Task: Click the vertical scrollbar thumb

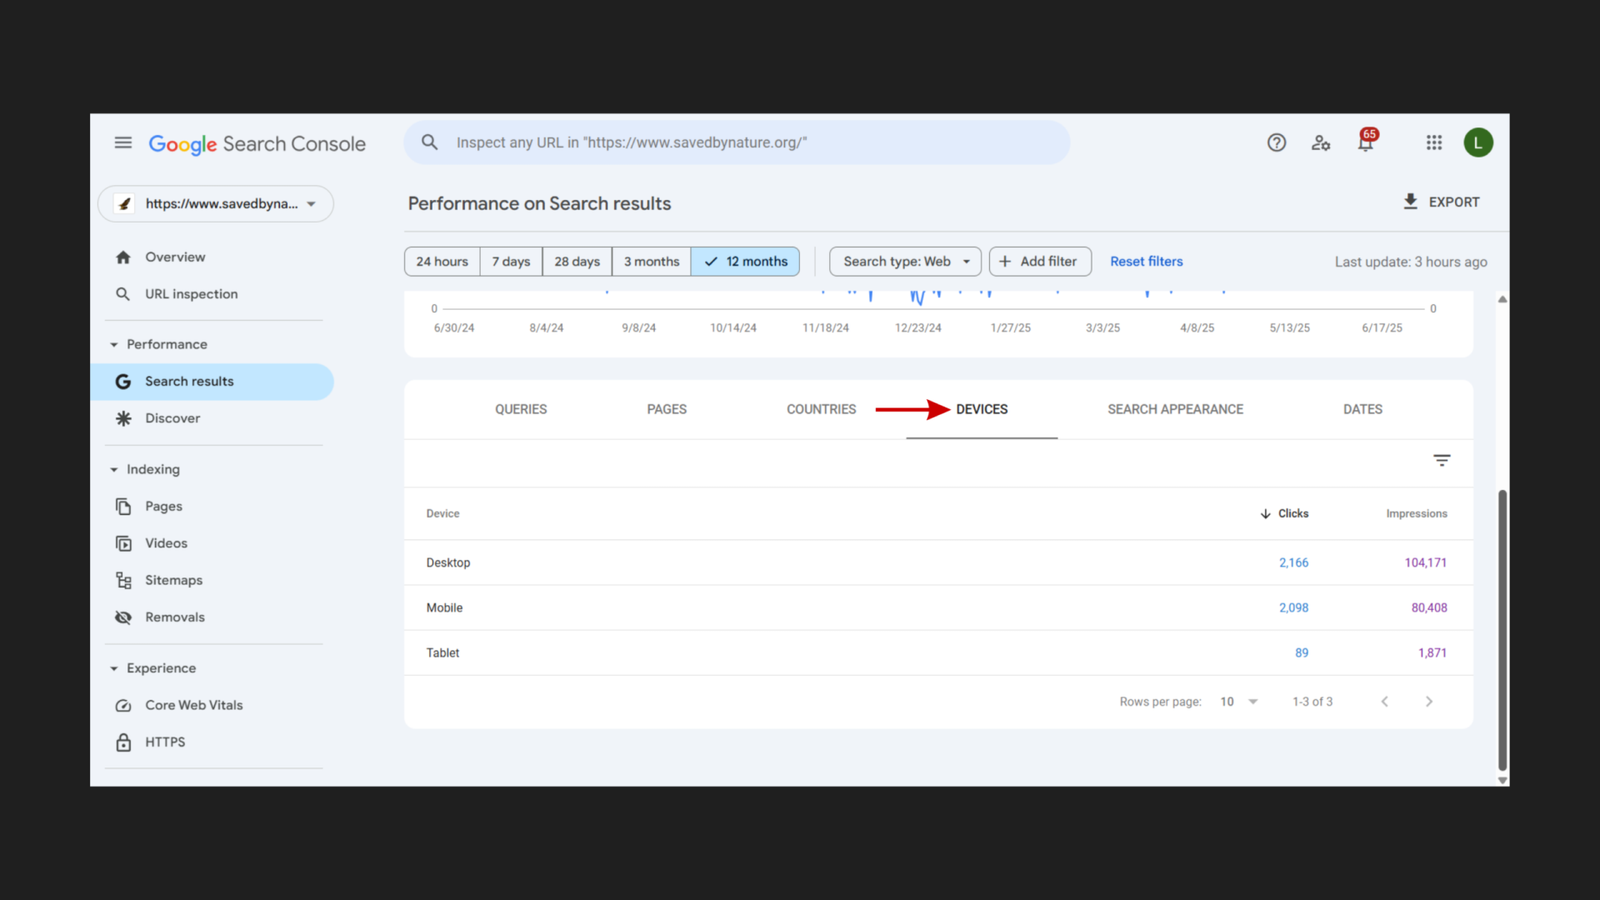Action: coord(1501,630)
